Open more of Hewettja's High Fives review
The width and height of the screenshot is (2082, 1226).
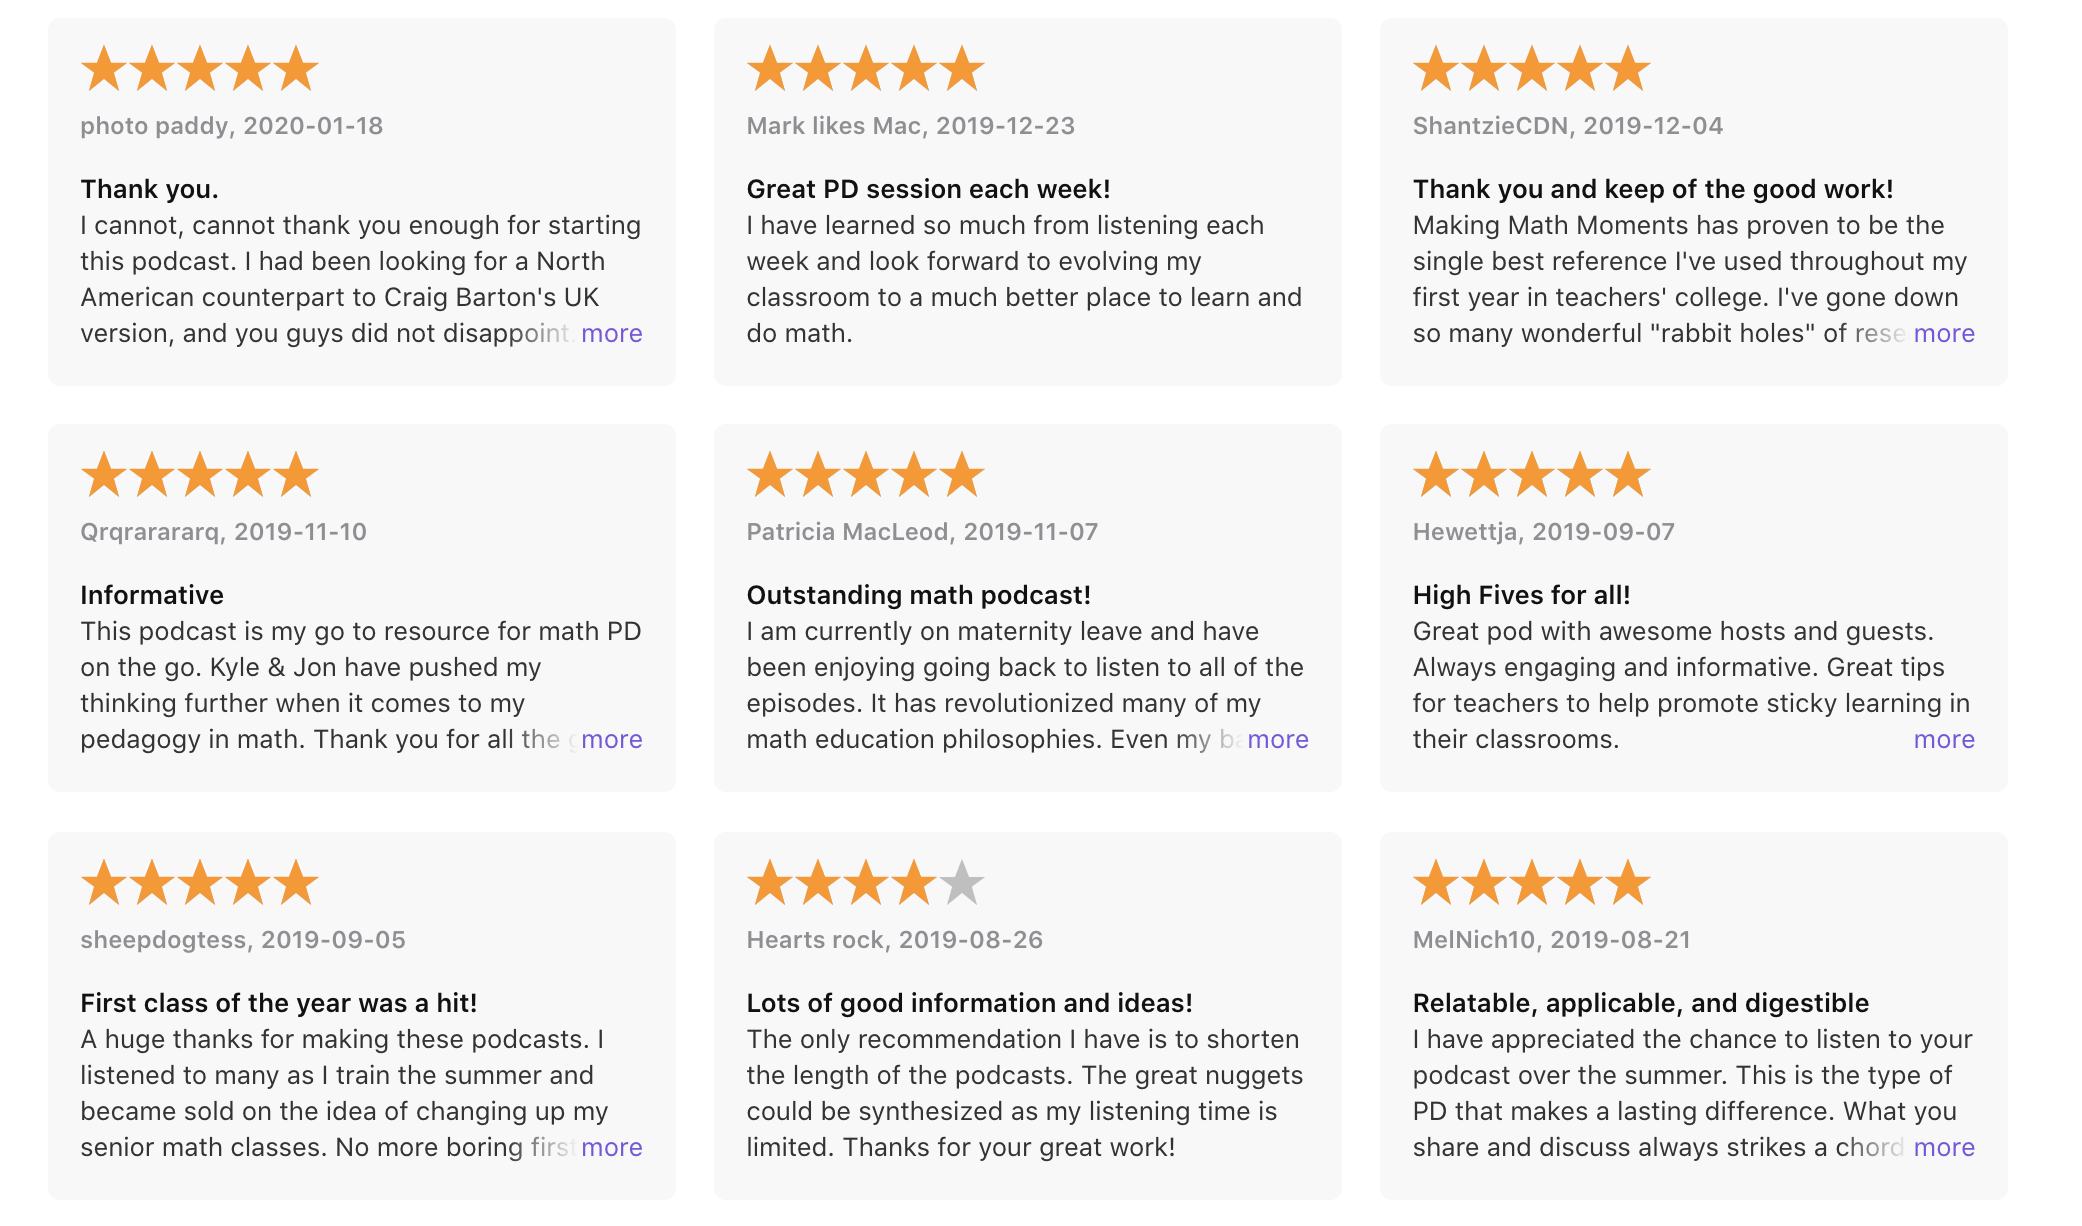[1943, 739]
